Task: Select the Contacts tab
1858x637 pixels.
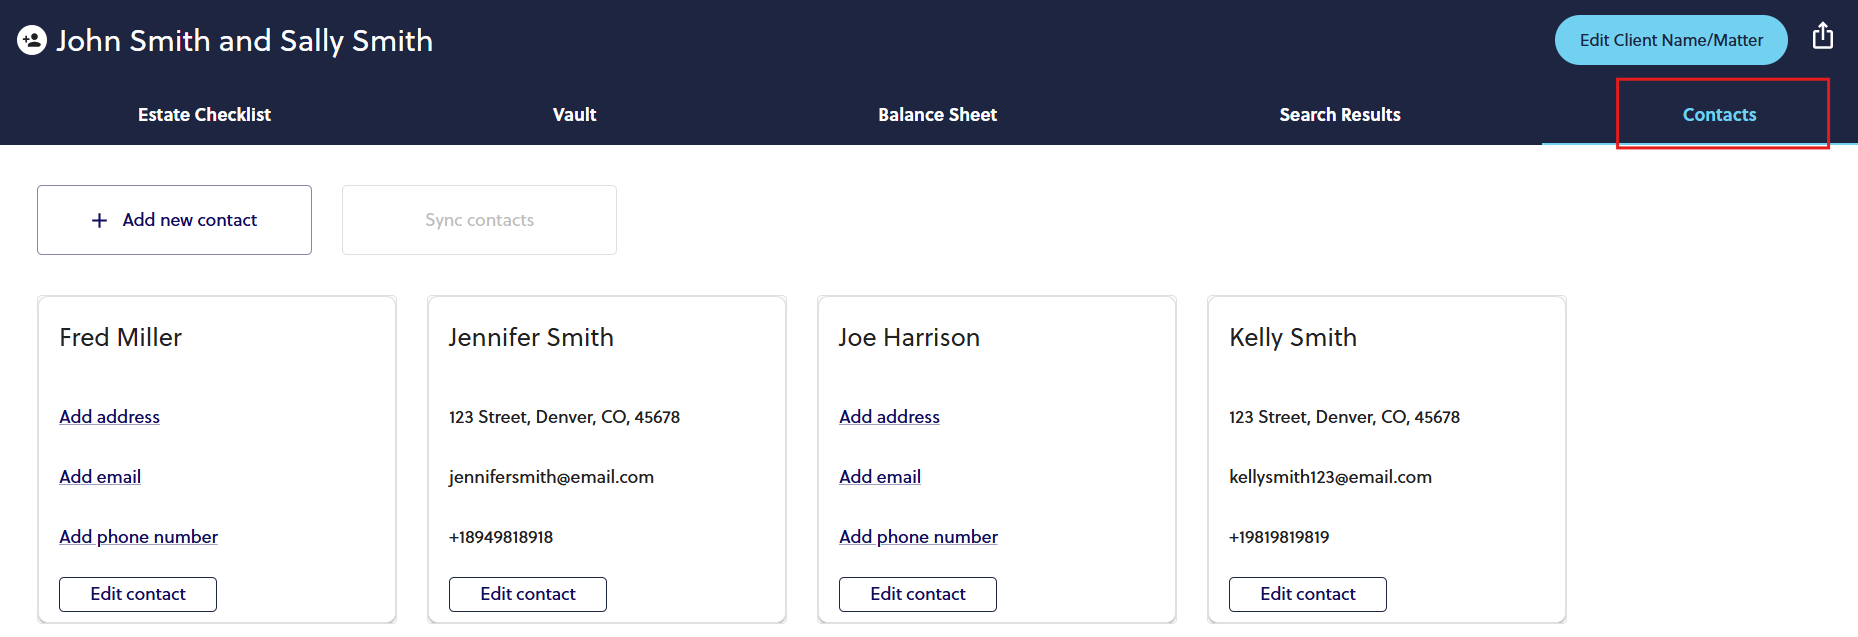Action: point(1719,115)
